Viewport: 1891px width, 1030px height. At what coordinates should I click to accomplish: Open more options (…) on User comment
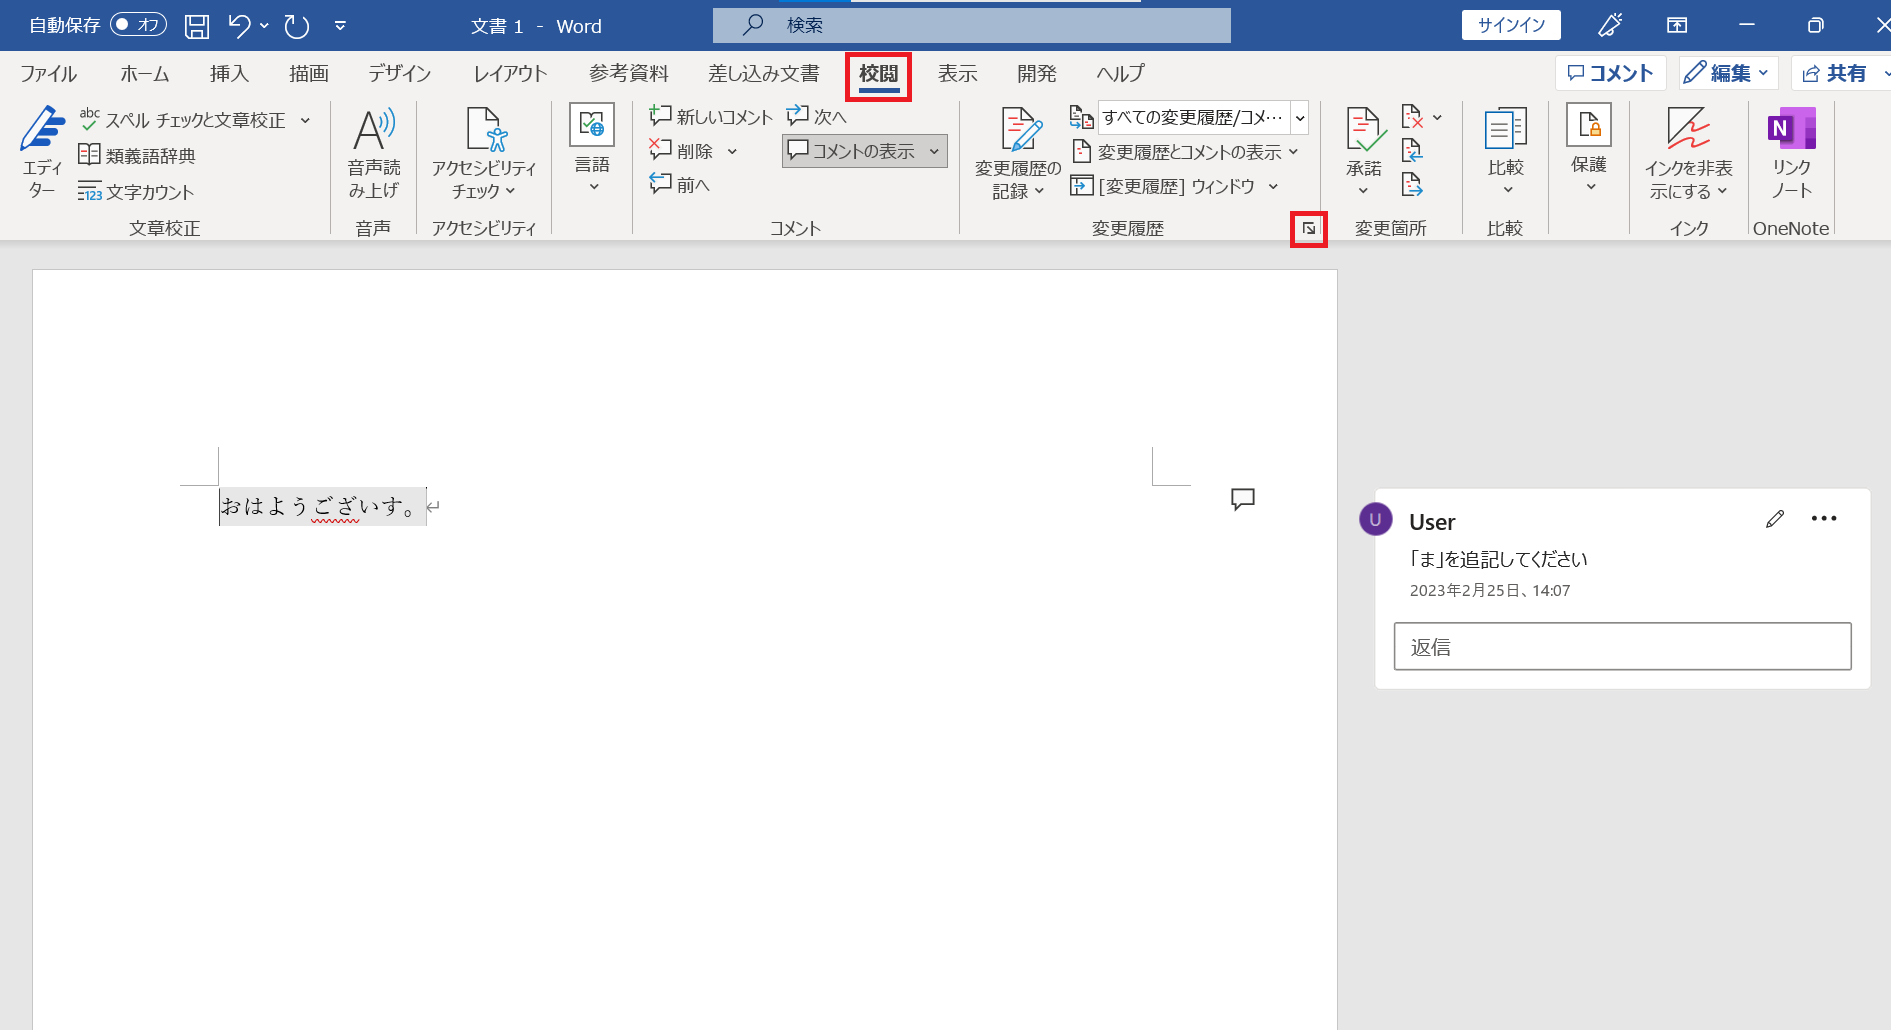tap(1824, 518)
